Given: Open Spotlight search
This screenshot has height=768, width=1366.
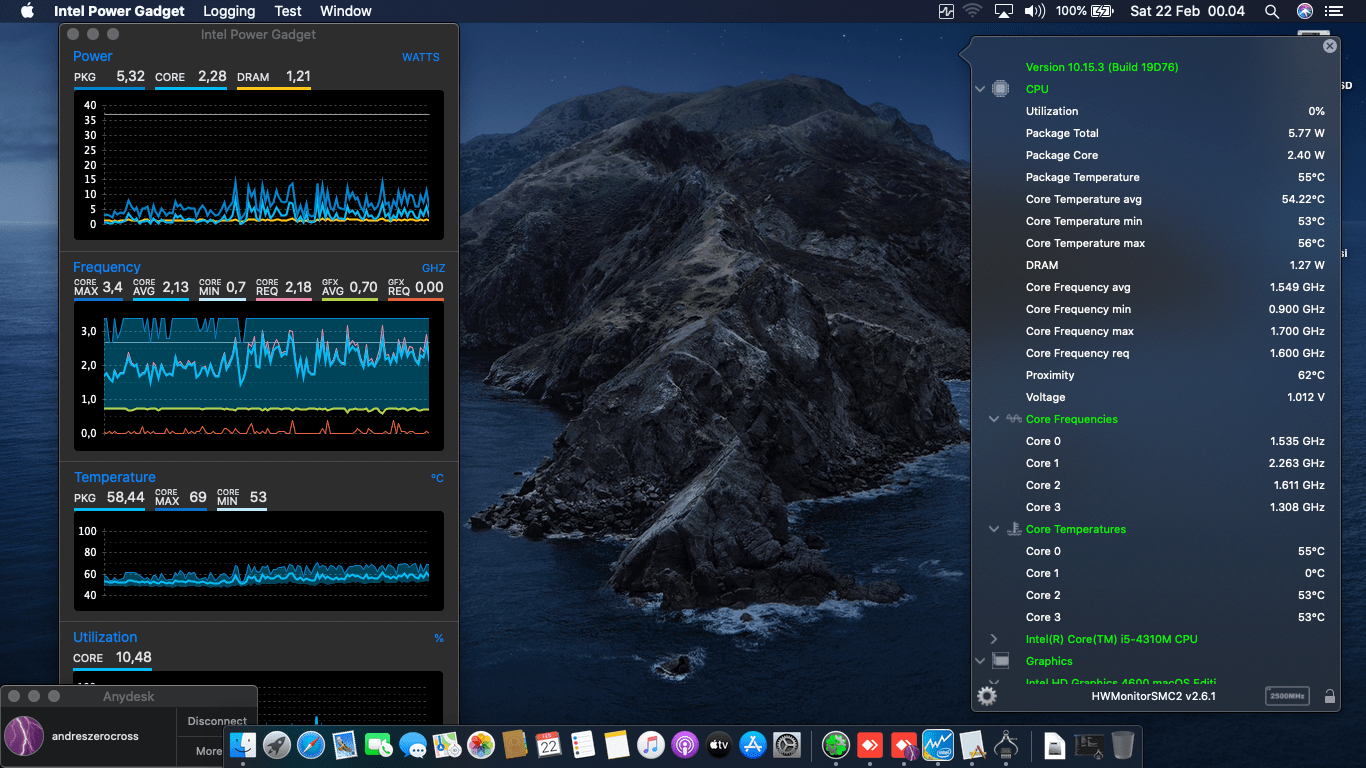Looking at the screenshot, I should pos(1272,11).
